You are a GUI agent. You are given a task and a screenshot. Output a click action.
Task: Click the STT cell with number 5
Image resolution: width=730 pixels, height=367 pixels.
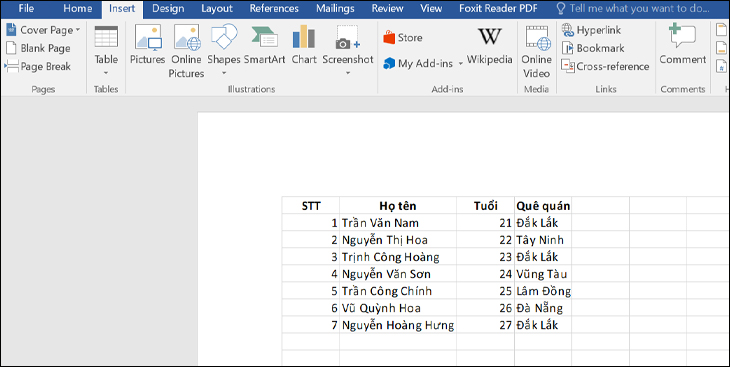click(311, 291)
